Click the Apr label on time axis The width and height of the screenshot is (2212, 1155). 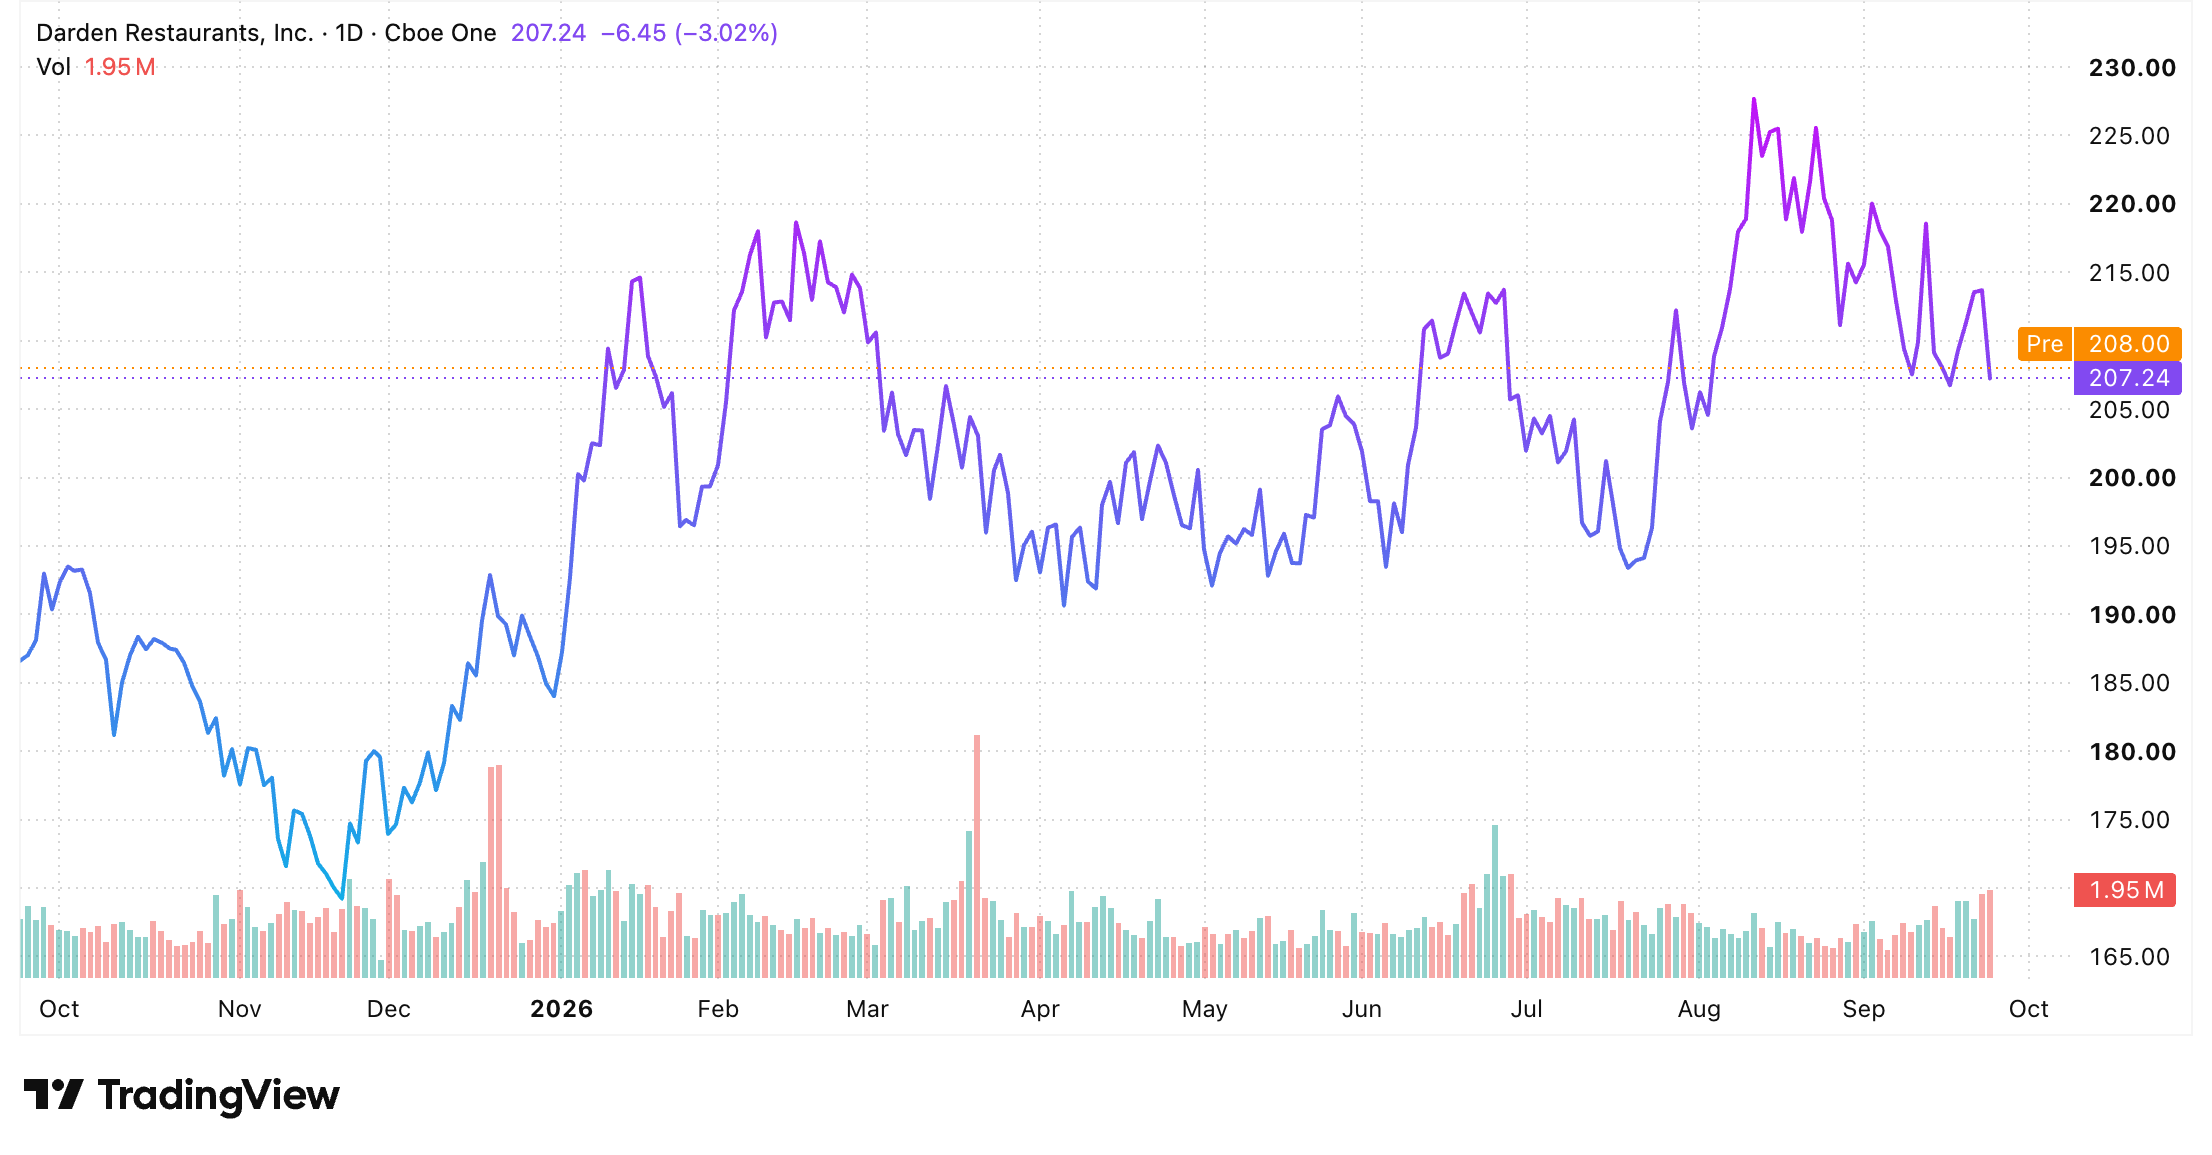coord(1040,1009)
